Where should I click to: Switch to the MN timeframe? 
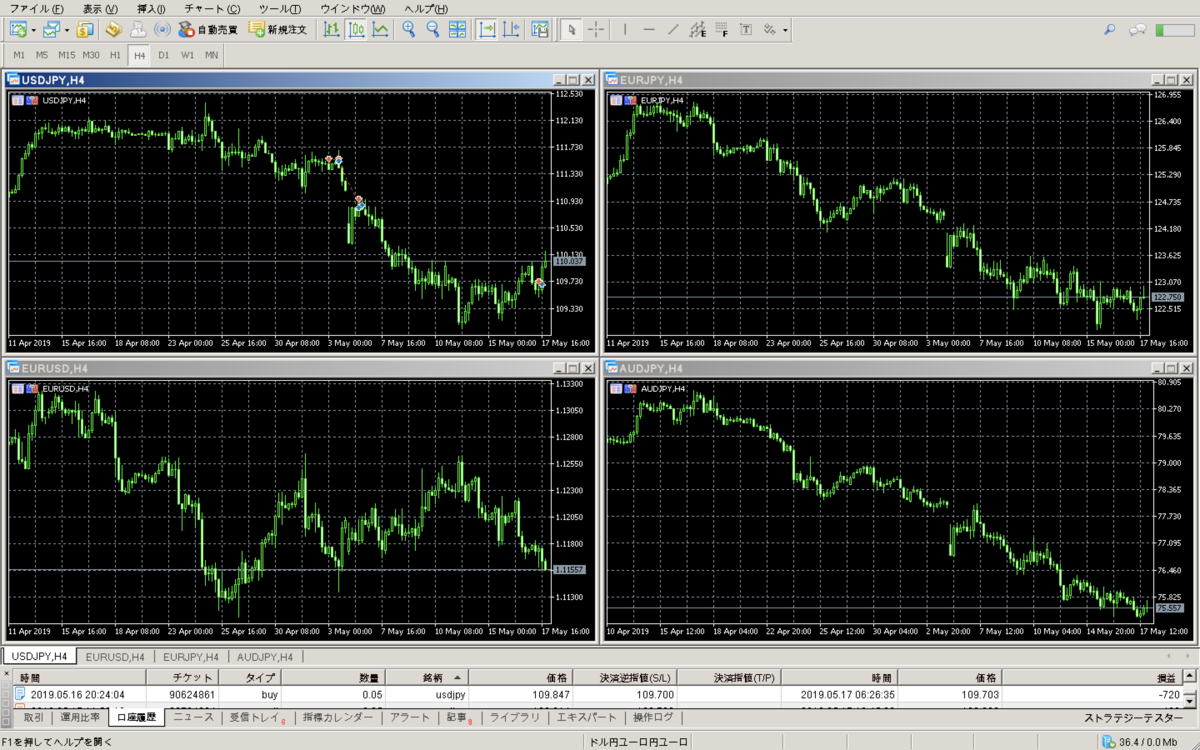pyautogui.click(x=211, y=54)
